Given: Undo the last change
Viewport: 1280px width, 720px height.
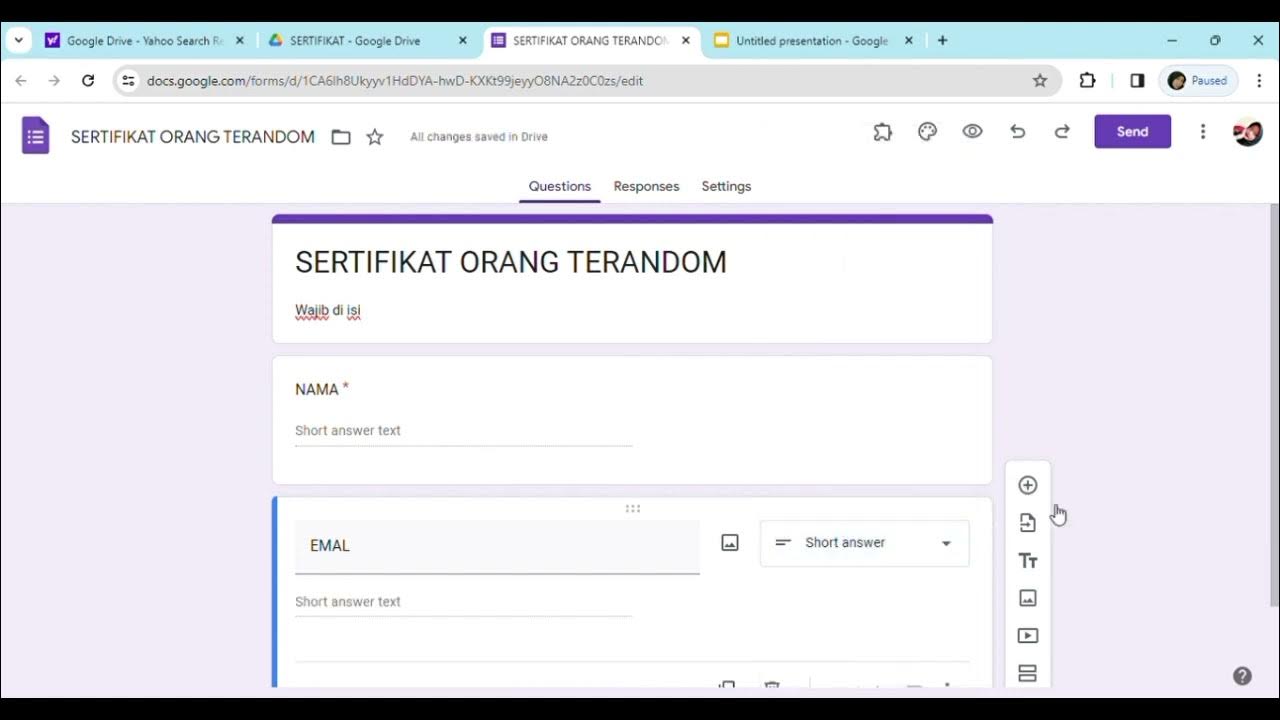Looking at the screenshot, I should pyautogui.click(x=1017, y=132).
